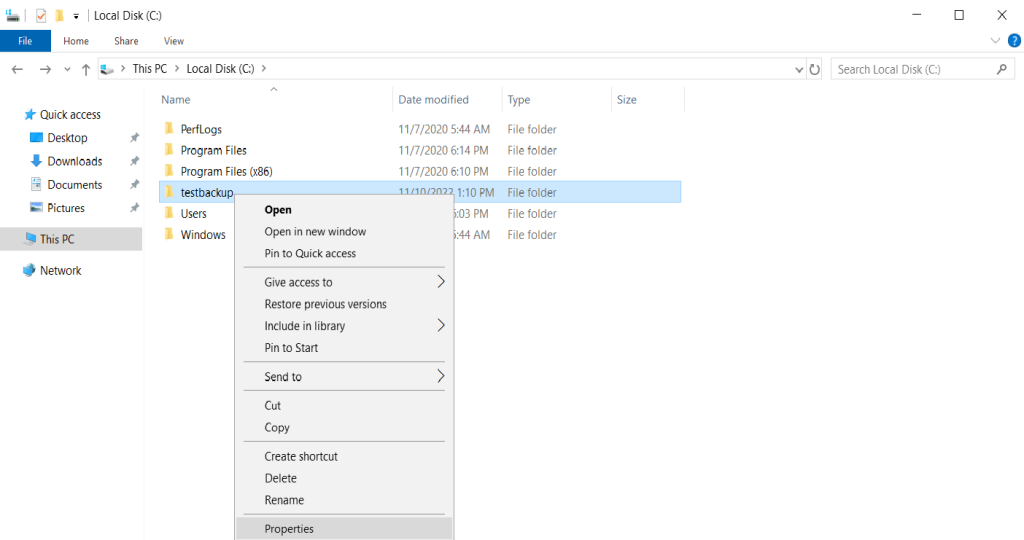Viewport: 1024px width, 540px height.
Task: Open the recent locations dropdown arrow
Action: (x=67, y=69)
